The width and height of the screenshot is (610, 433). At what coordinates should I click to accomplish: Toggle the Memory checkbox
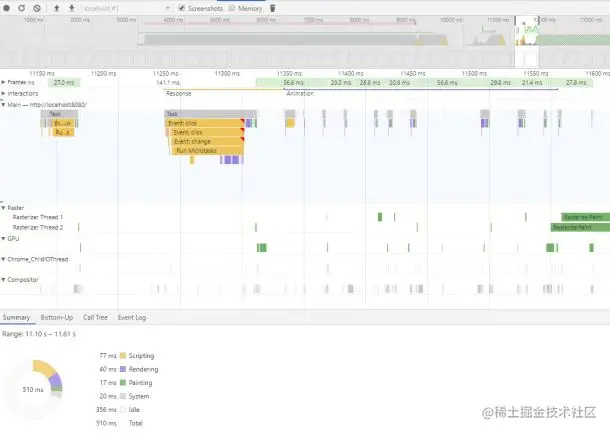click(x=232, y=8)
